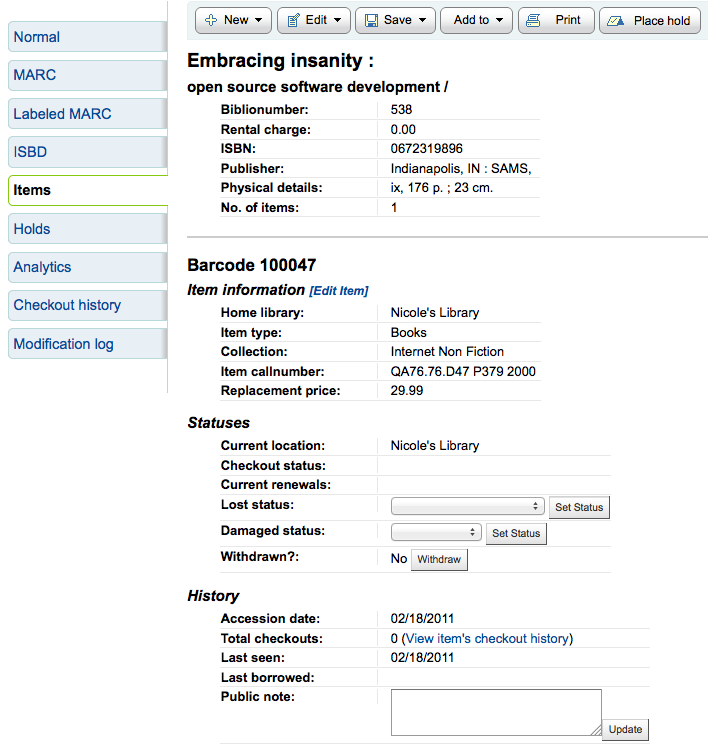Open the Modification log tab
The image size is (708, 747).
[x=86, y=344]
